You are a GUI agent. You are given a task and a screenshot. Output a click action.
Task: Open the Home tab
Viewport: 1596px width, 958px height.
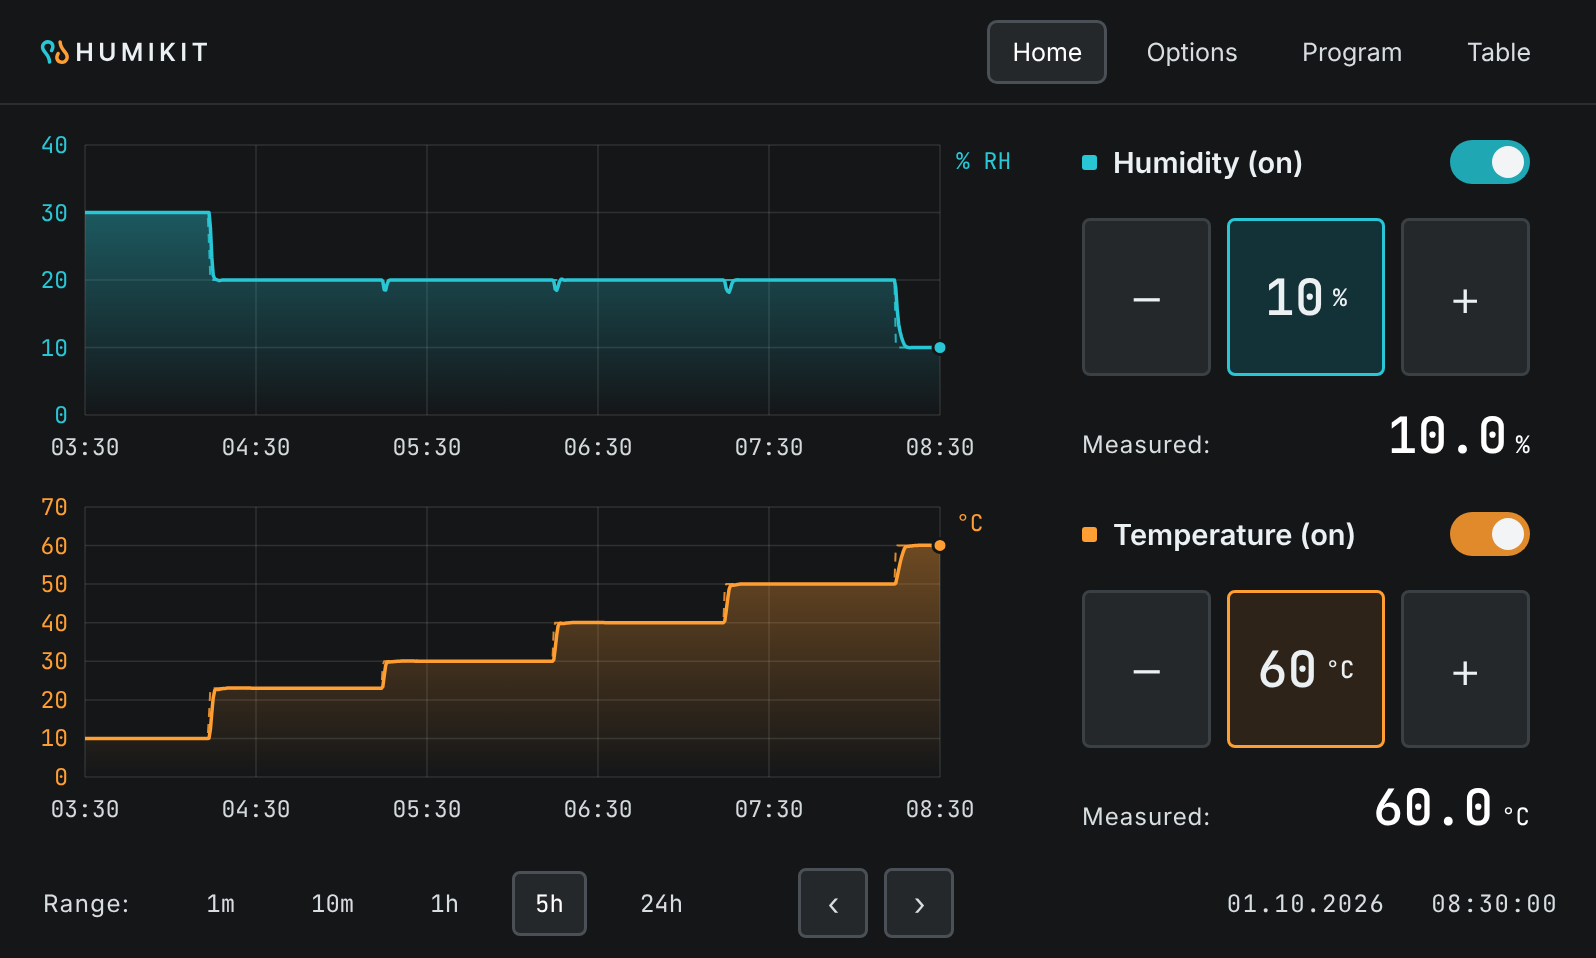[1047, 52]
